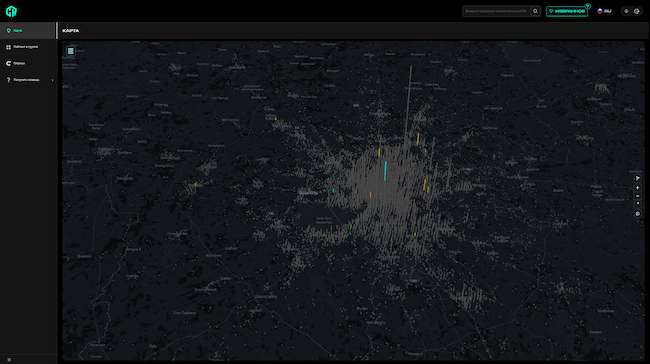Click the location arrow map control
The image size is (650, 364).
pyautogui.click(x=638, y=178)
